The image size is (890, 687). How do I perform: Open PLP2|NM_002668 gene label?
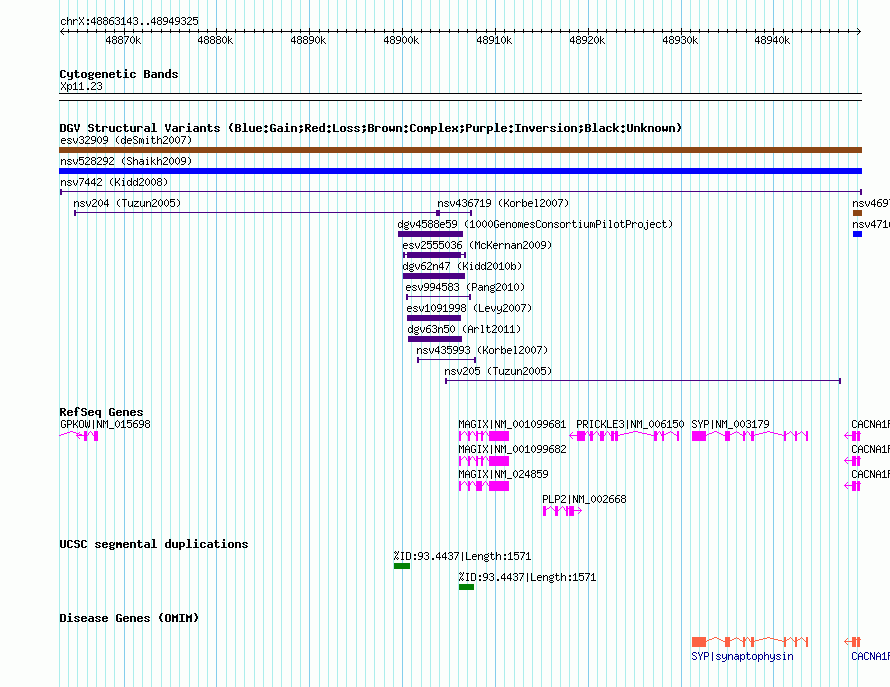pos(584,499)
